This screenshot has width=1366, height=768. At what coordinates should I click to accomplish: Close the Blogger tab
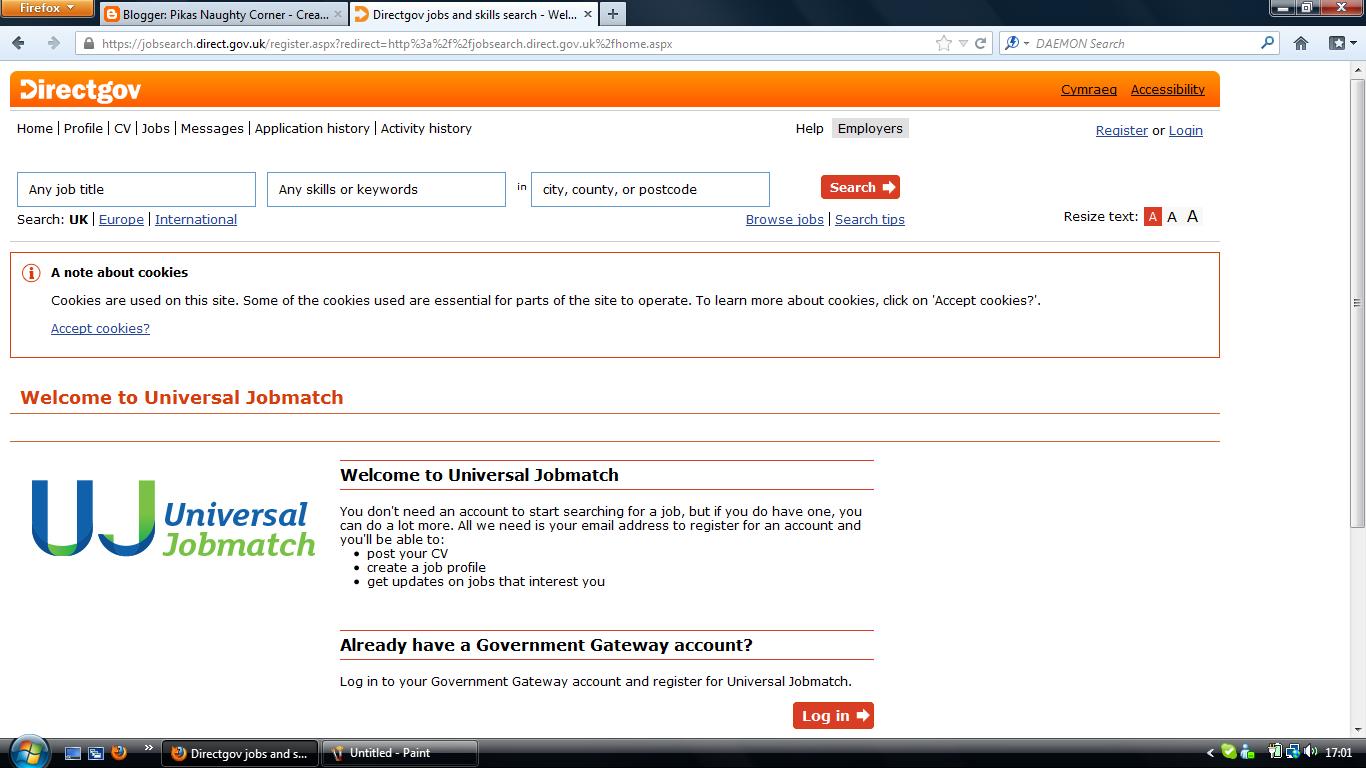pyautogui.click(x=337, y=15)
